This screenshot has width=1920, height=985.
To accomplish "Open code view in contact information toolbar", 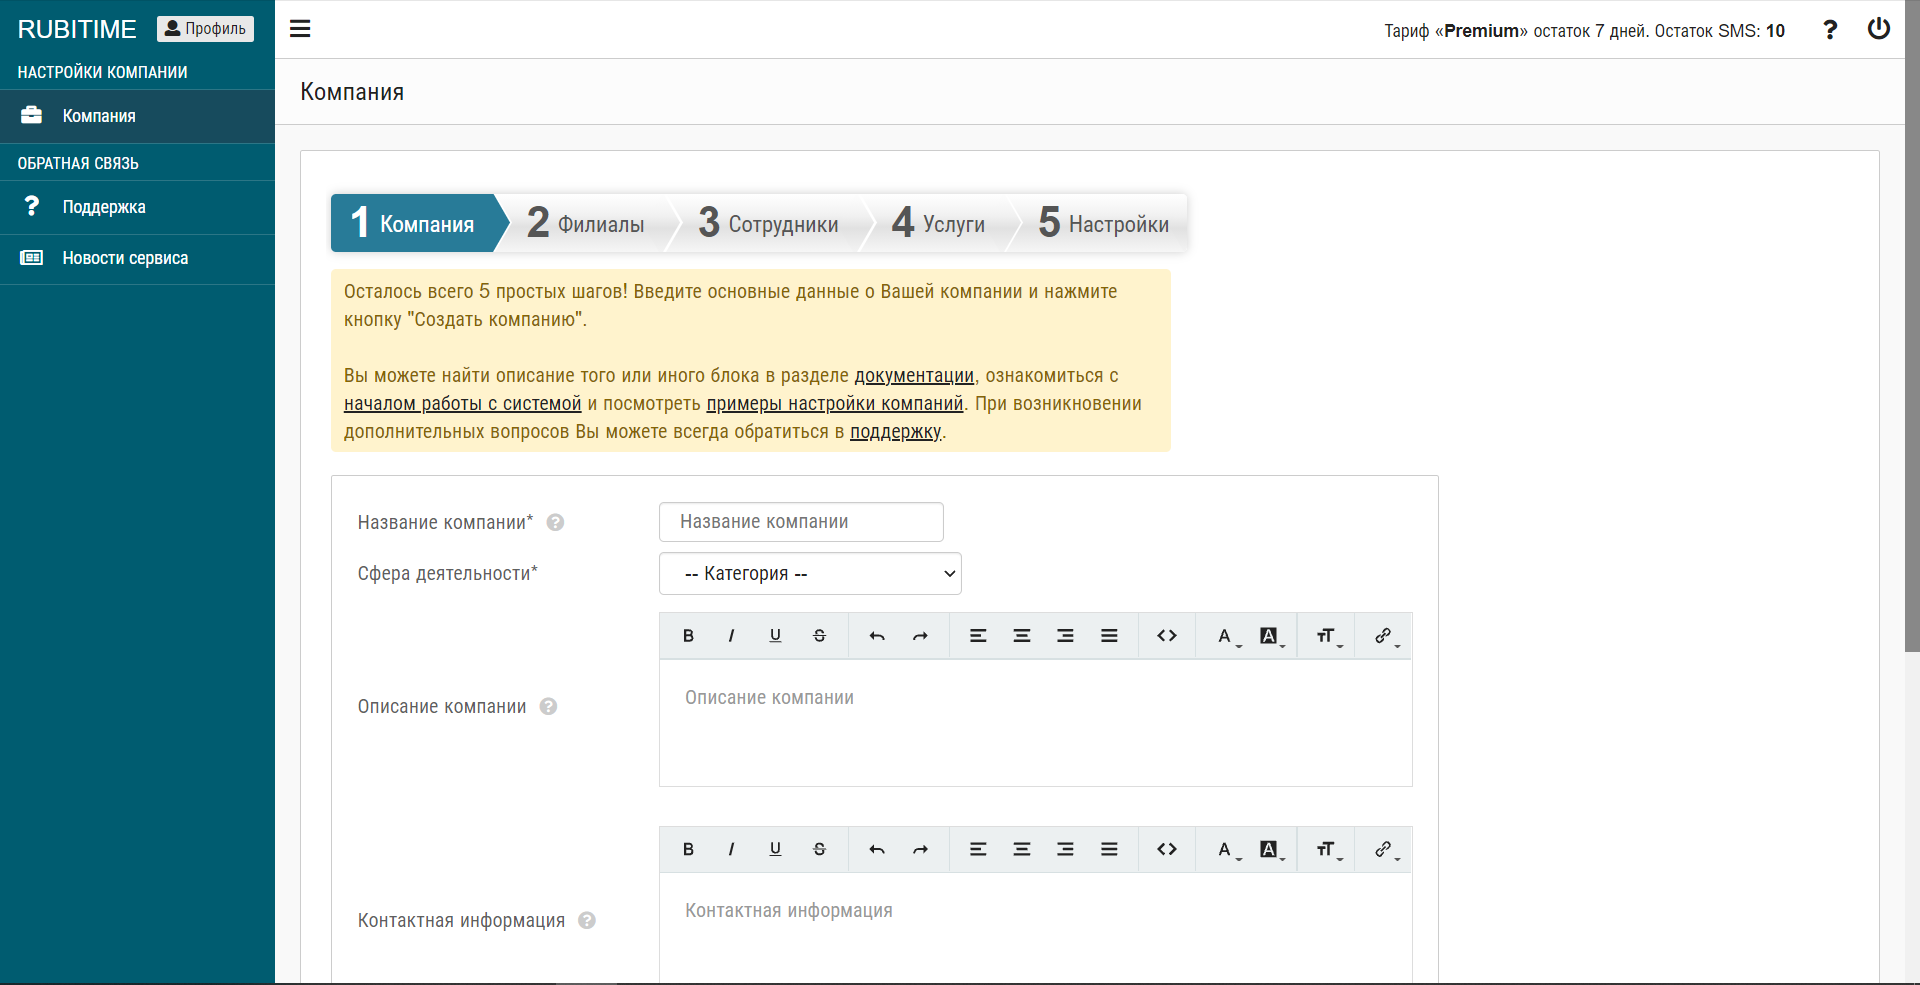I will [1167, 849].
